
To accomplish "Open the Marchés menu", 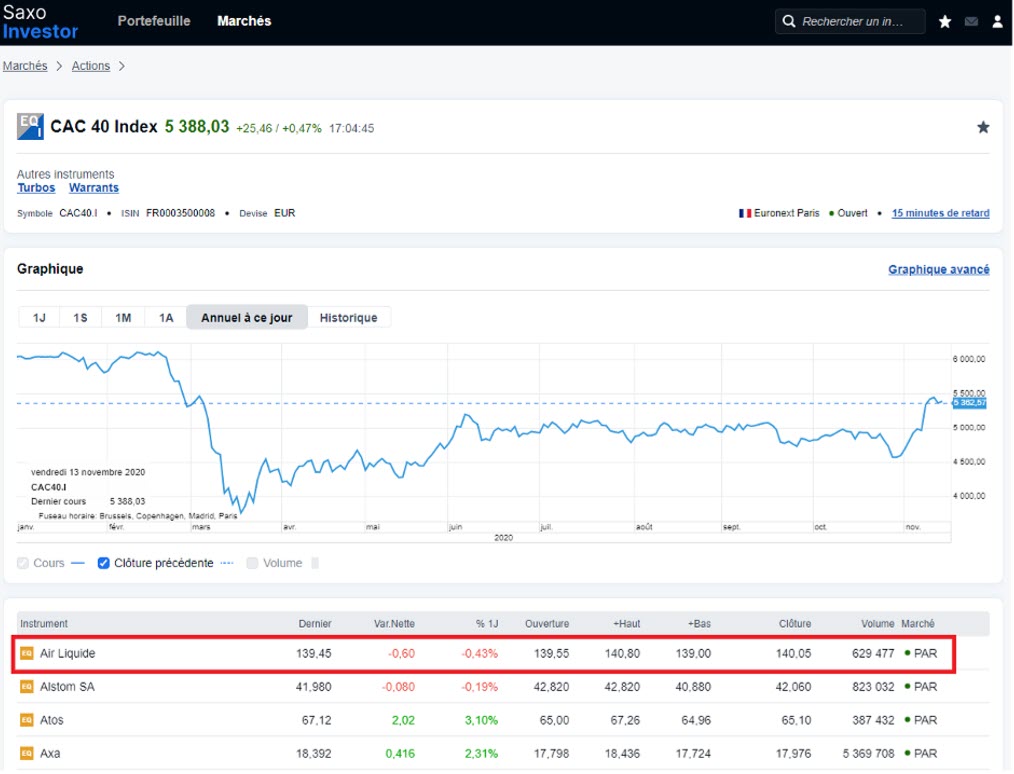I will (x=244, y=21).
